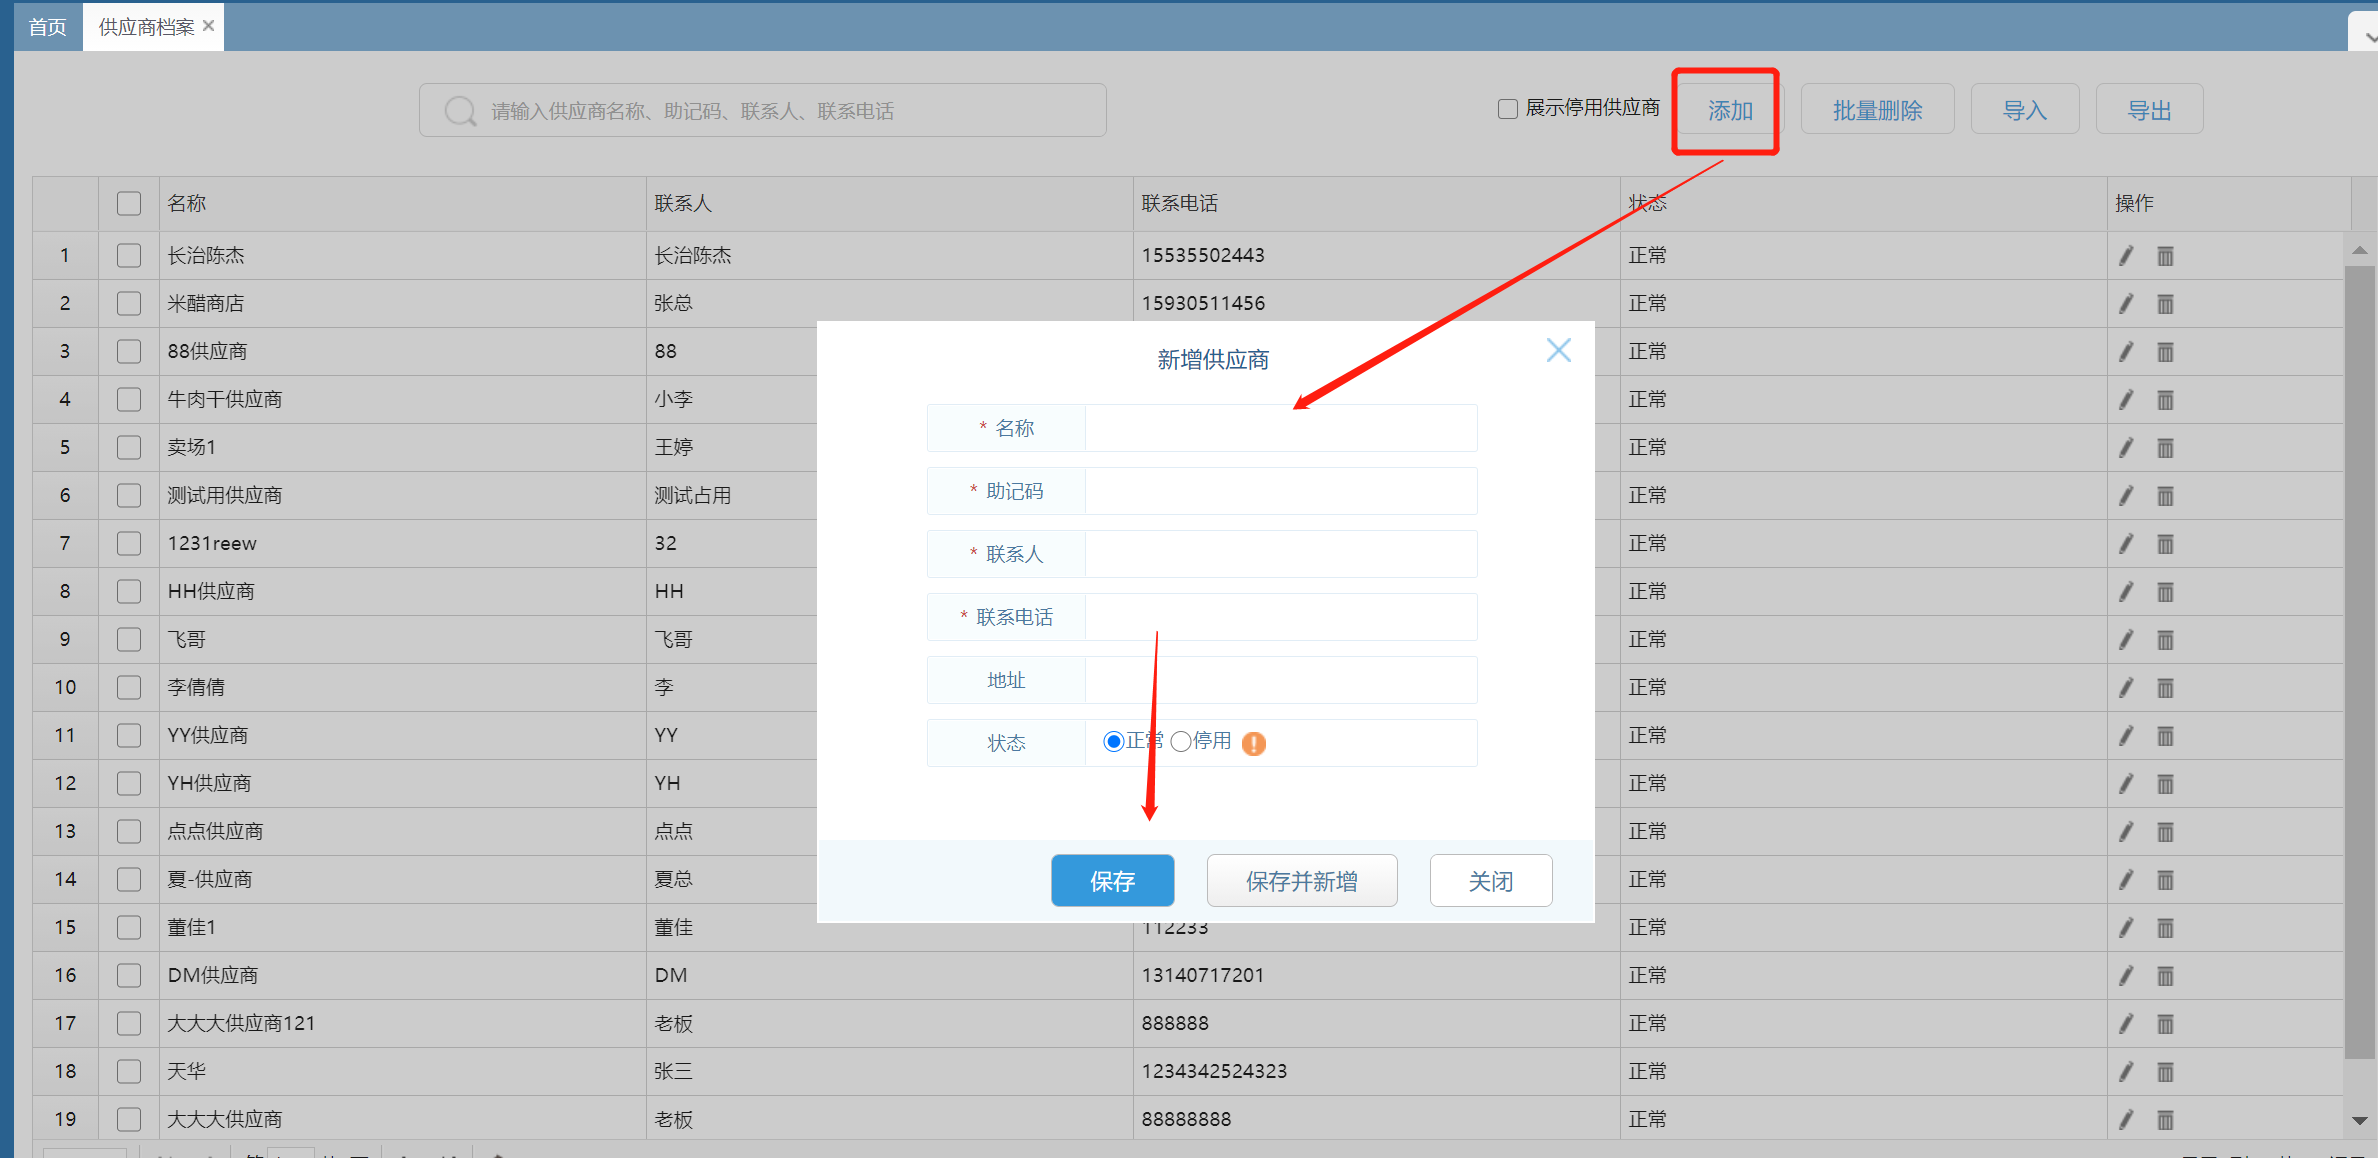
Task: Delete 天华 row trash icon
Action: click(2165, 1072)
